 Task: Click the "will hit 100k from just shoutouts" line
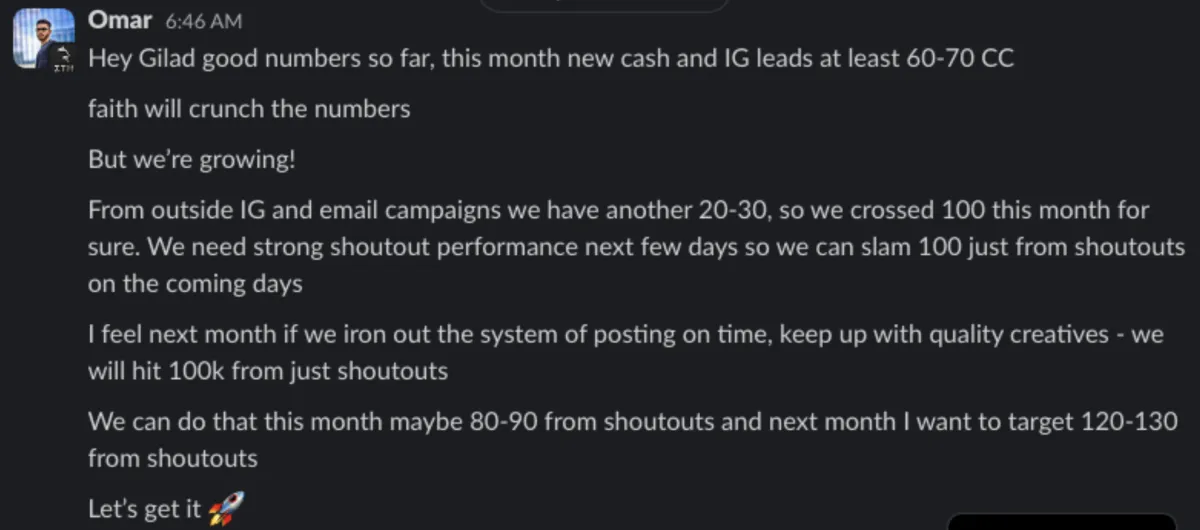pos(267,372)
